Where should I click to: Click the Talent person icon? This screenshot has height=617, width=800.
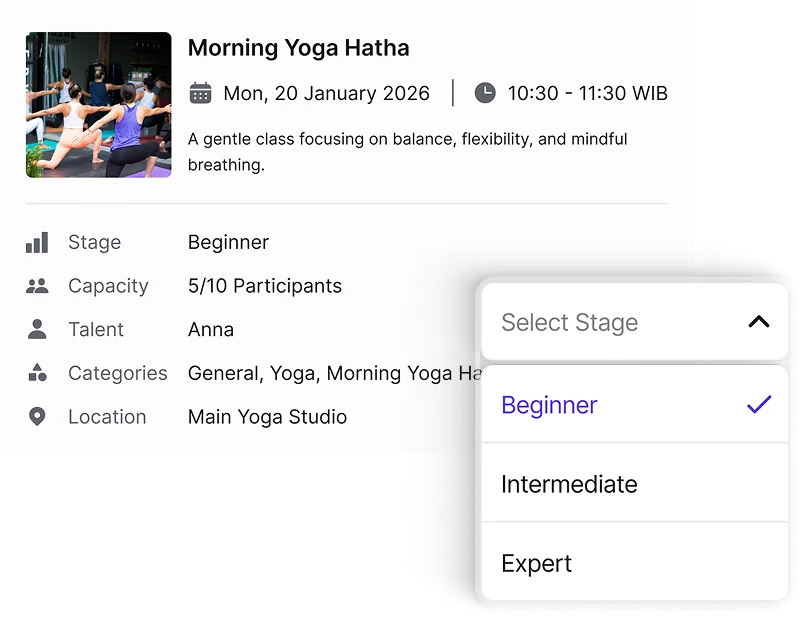click(x=37, y=329)
